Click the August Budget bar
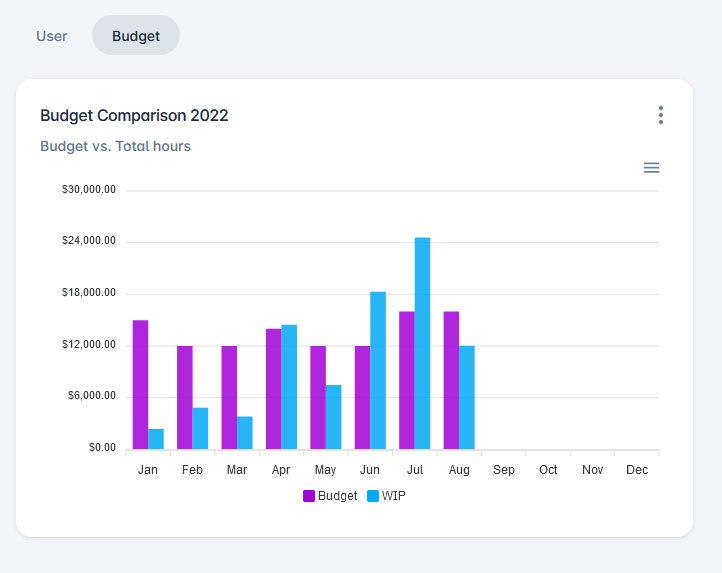 [x=451, y=380]
